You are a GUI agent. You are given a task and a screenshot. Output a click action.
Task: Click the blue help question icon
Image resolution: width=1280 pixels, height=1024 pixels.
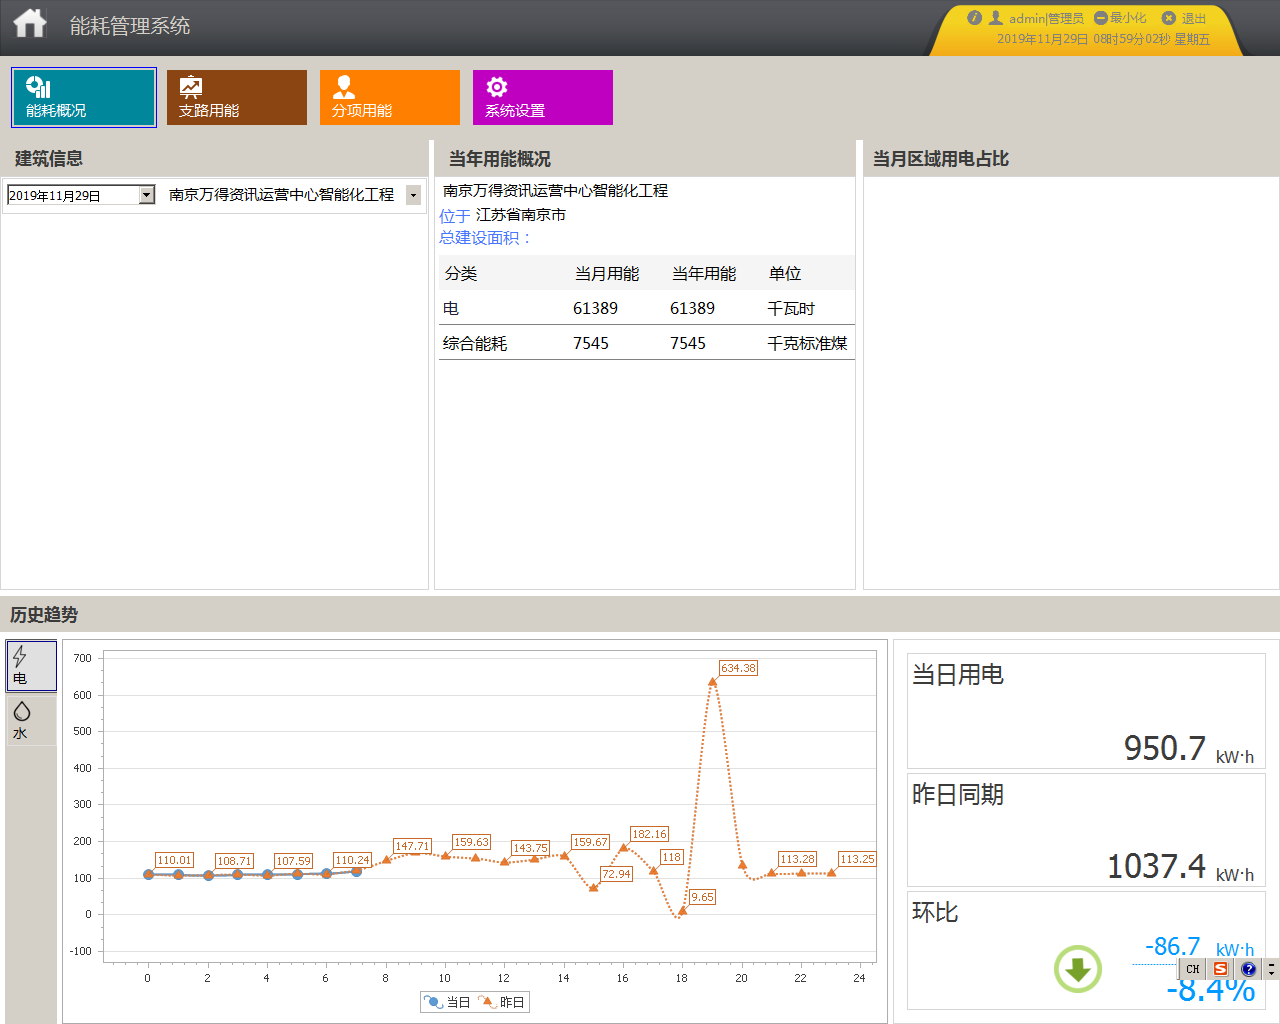click(1248, 969)
